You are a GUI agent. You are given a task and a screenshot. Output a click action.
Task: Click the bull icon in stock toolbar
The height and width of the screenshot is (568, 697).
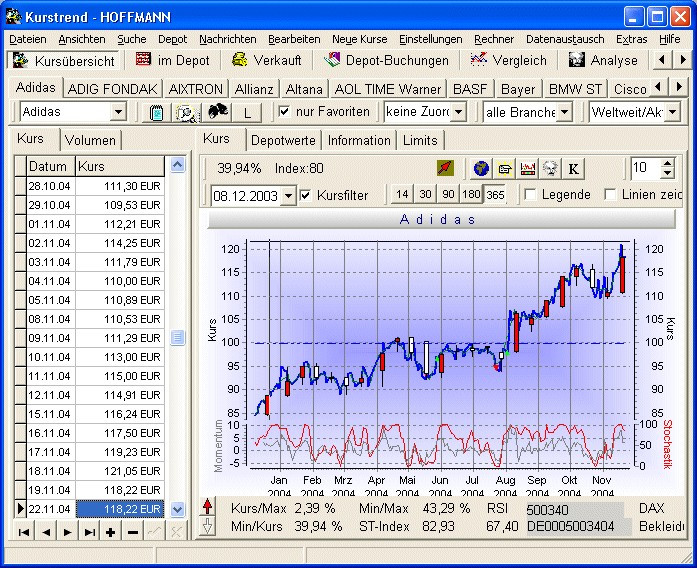217,112
